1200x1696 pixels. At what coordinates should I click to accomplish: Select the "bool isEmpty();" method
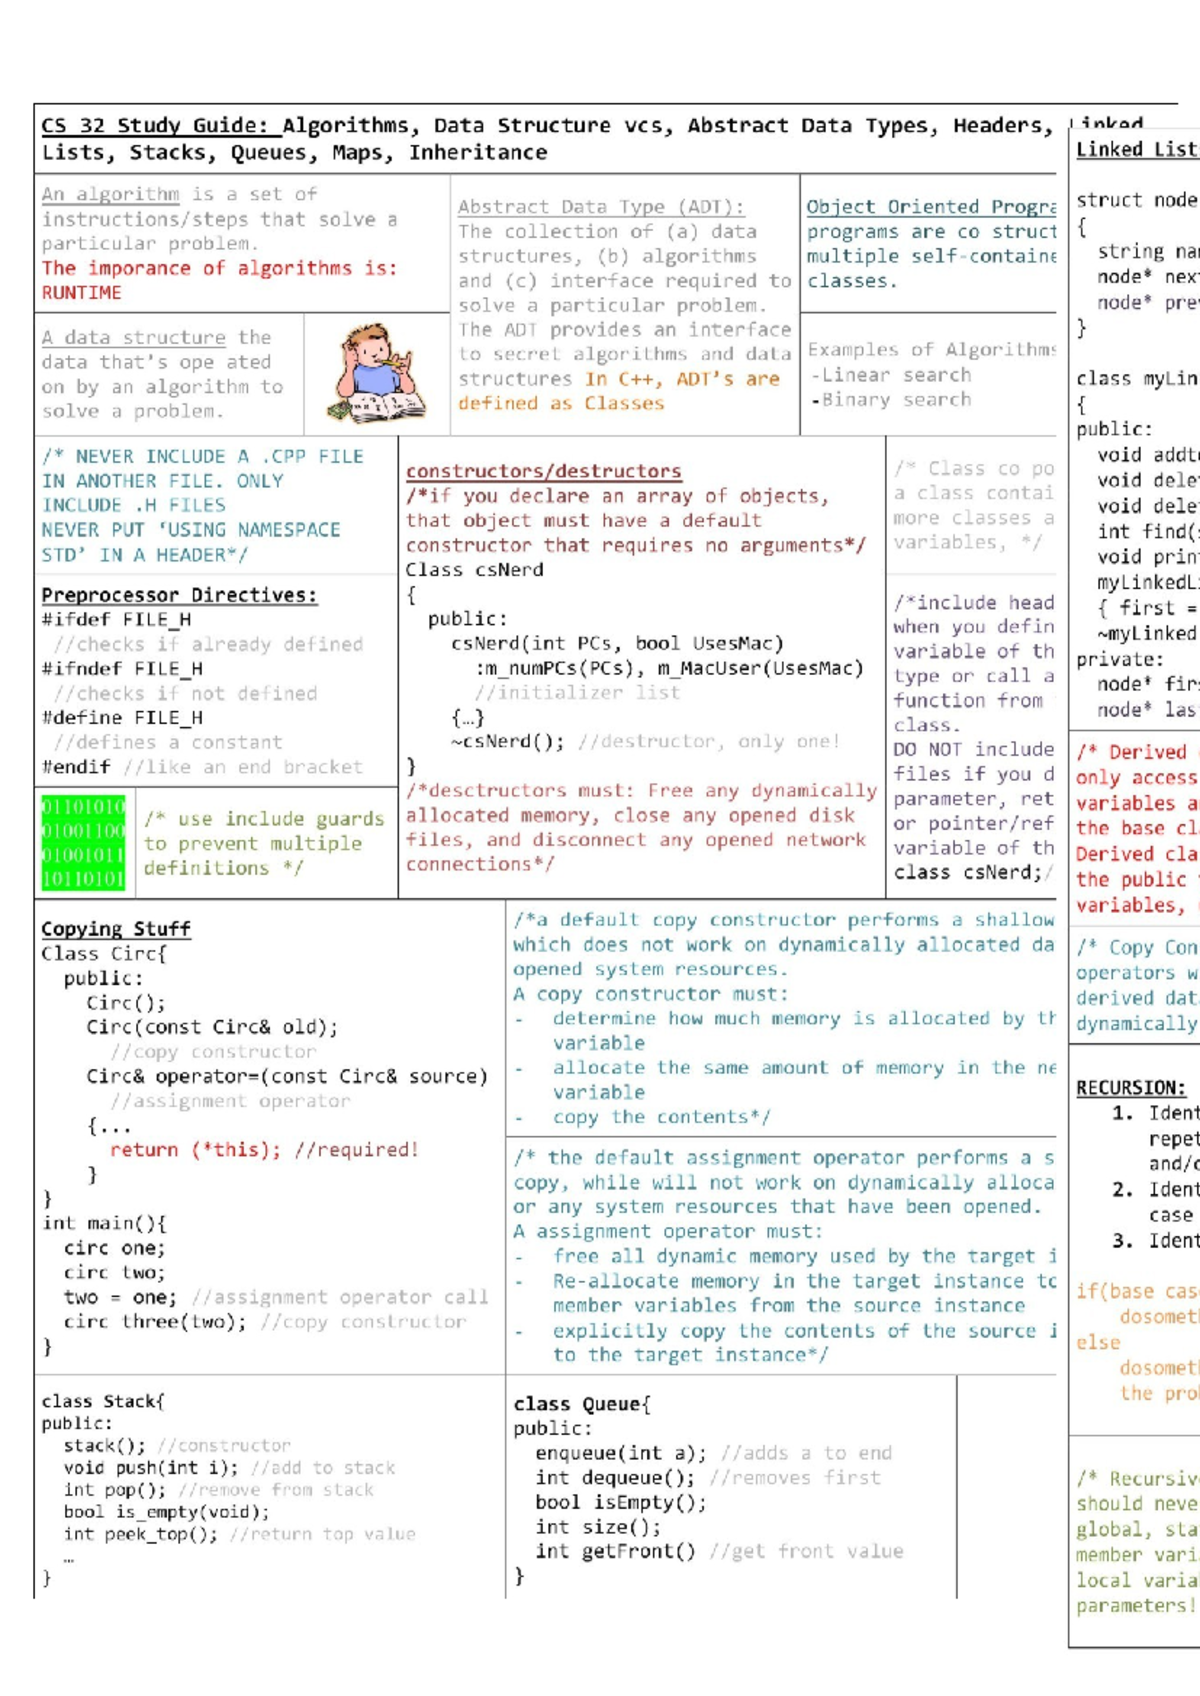tap(621, 1502)
